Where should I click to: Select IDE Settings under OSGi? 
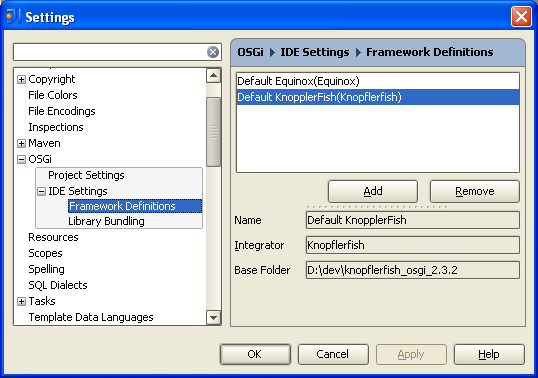pos(78,191)
